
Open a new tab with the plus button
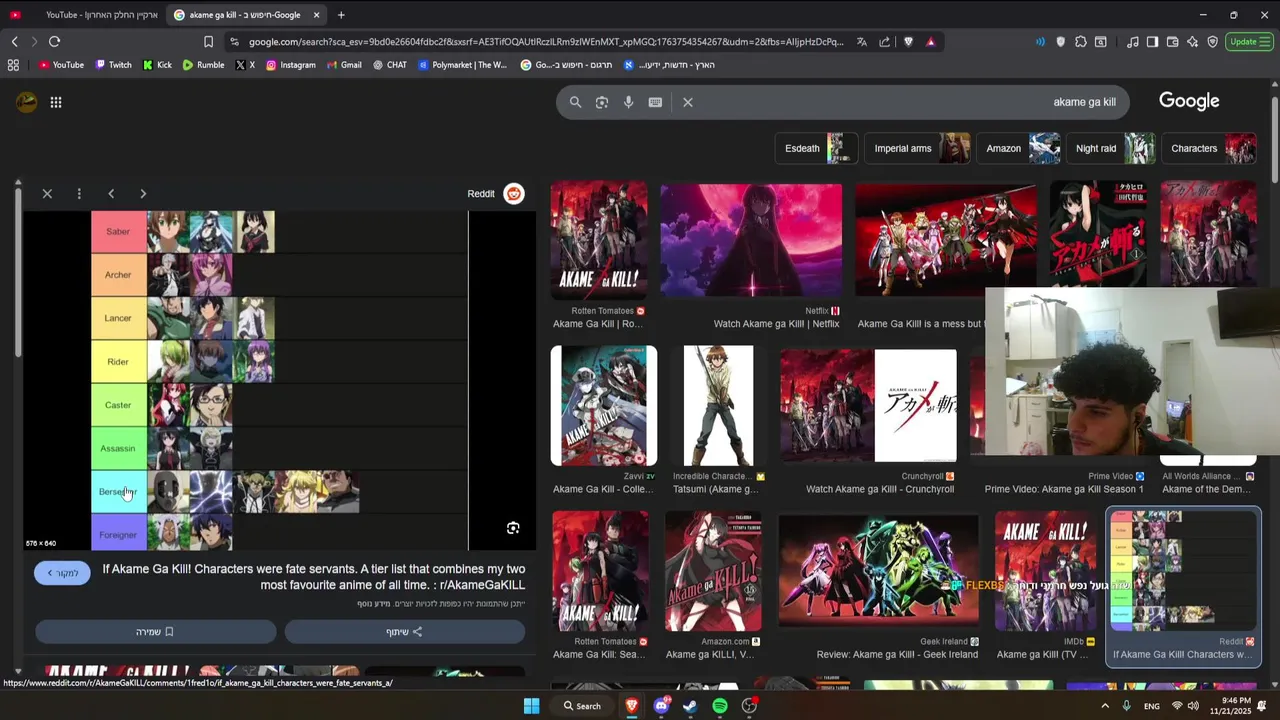341,15
